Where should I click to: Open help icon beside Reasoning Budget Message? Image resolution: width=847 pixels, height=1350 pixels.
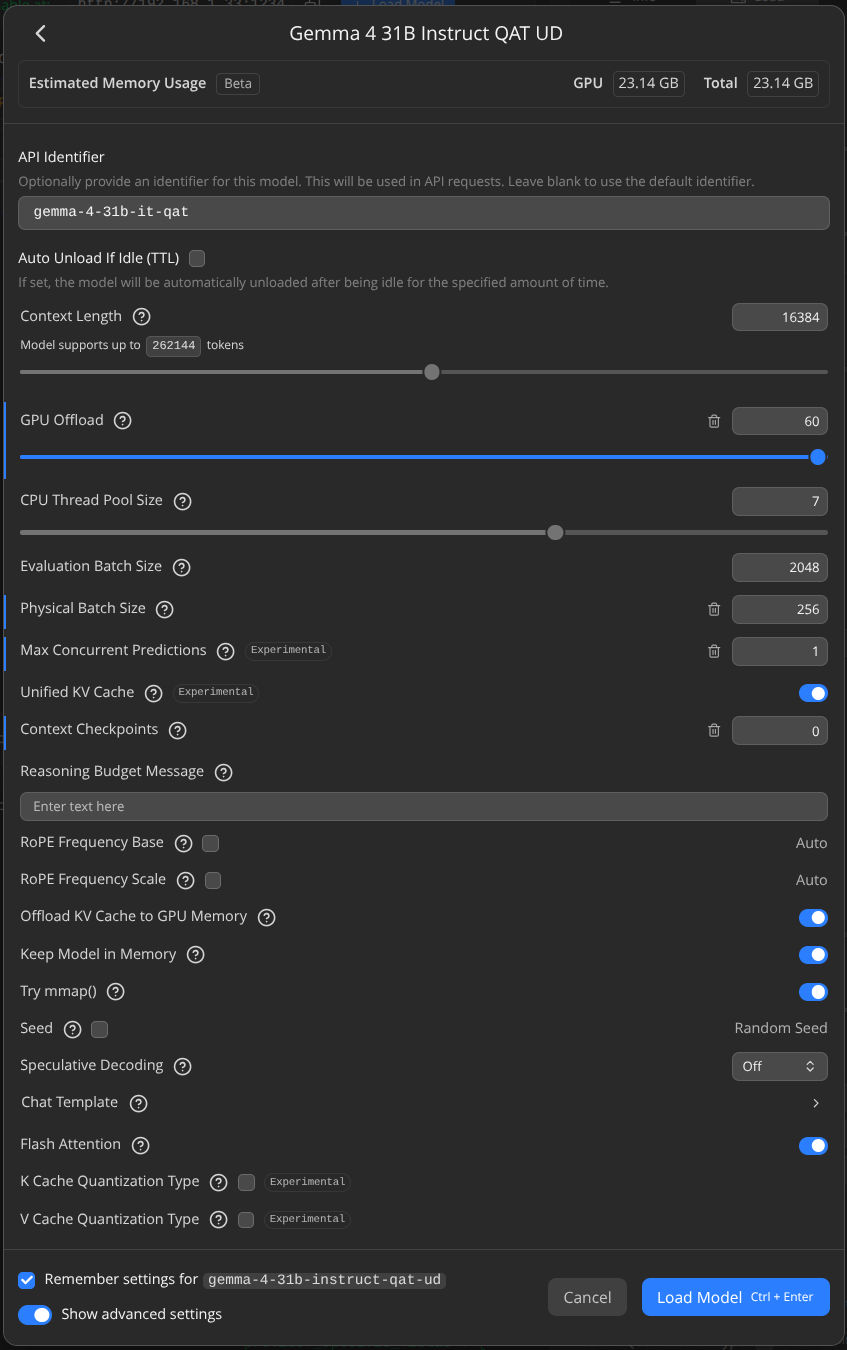pos(224,772)
